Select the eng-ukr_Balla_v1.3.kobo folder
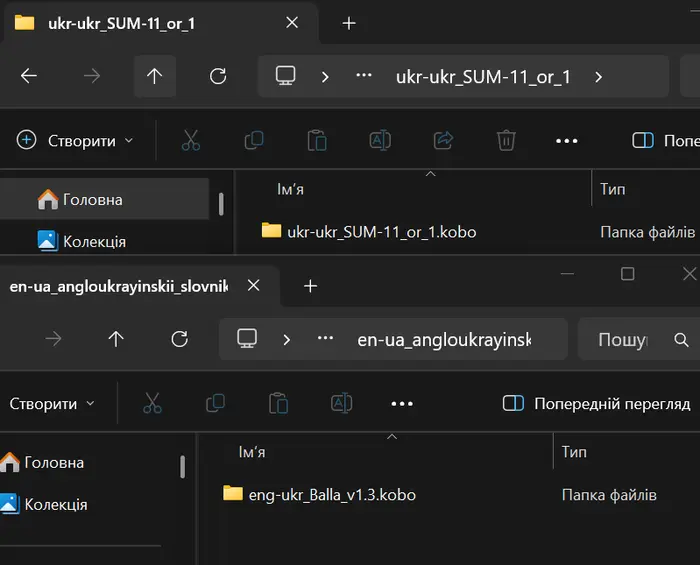The height and width of the screenshot is (565, 700). [x=320, y=494]
